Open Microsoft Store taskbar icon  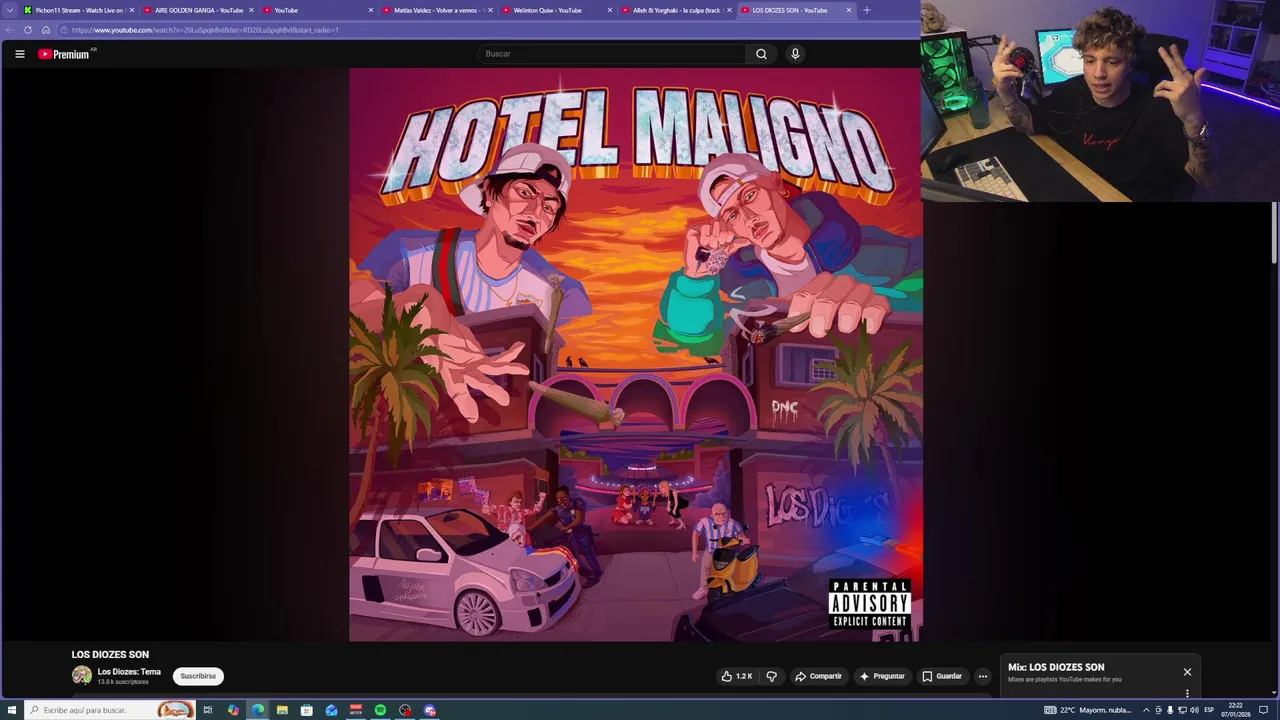pos(307,710)
